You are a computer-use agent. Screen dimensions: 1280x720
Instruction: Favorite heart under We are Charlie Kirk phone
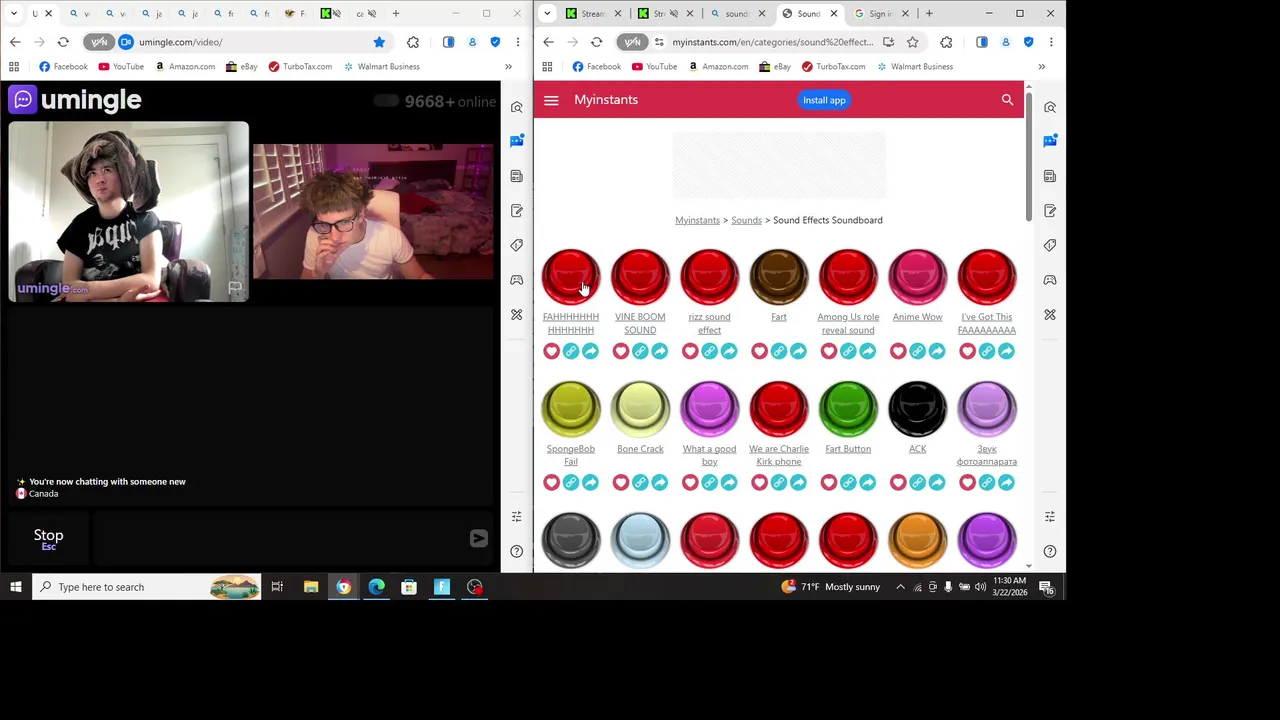click(759, 483)
